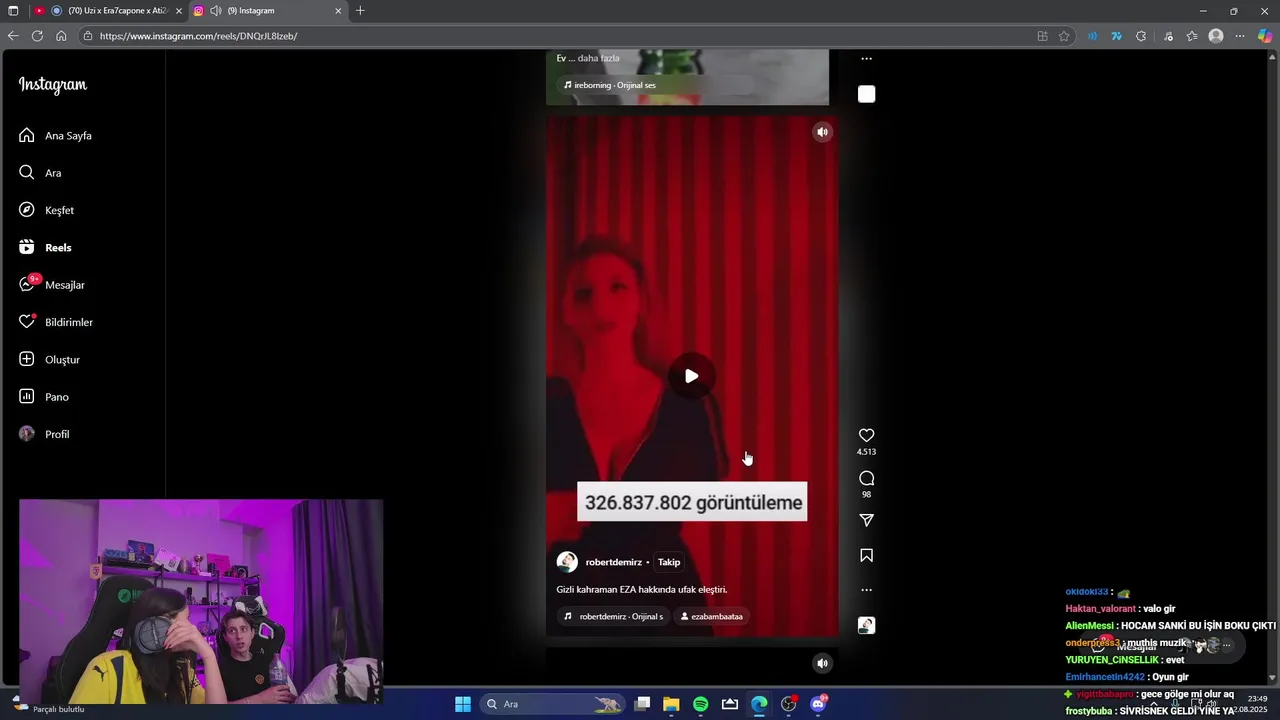Open audio thumbnail beside current reel
Screen dimensions: 1280x720
coord(866,625)
